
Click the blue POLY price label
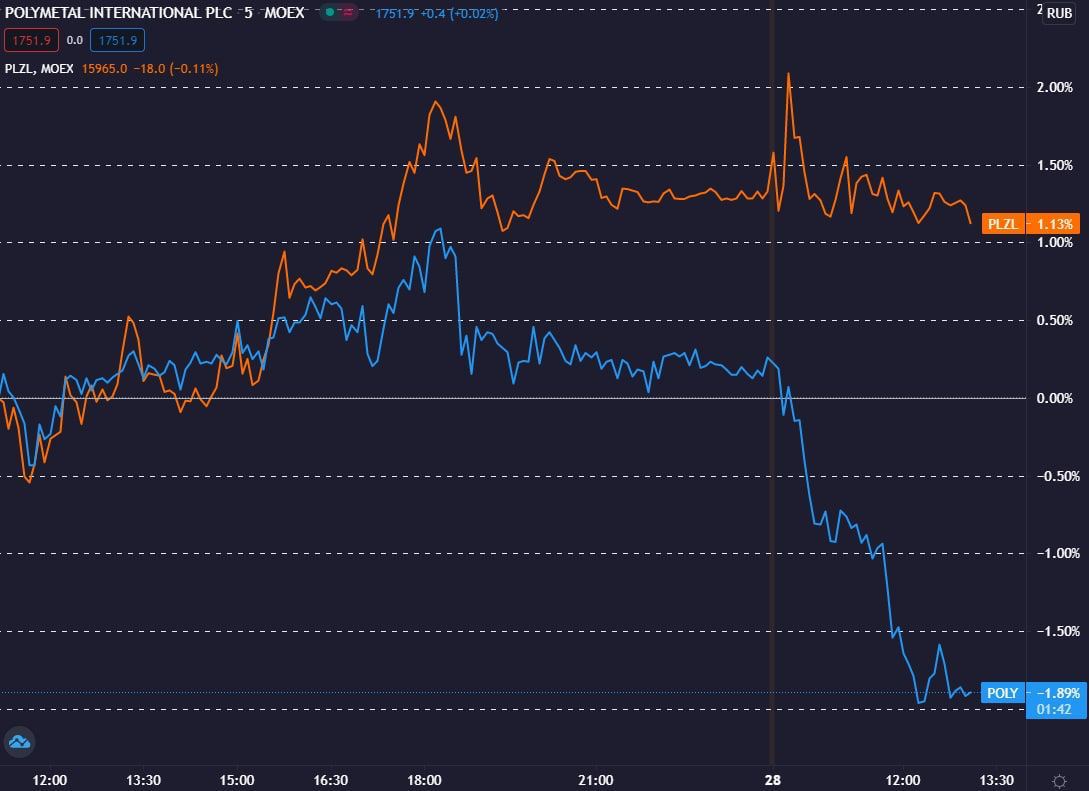[1002, 692]
